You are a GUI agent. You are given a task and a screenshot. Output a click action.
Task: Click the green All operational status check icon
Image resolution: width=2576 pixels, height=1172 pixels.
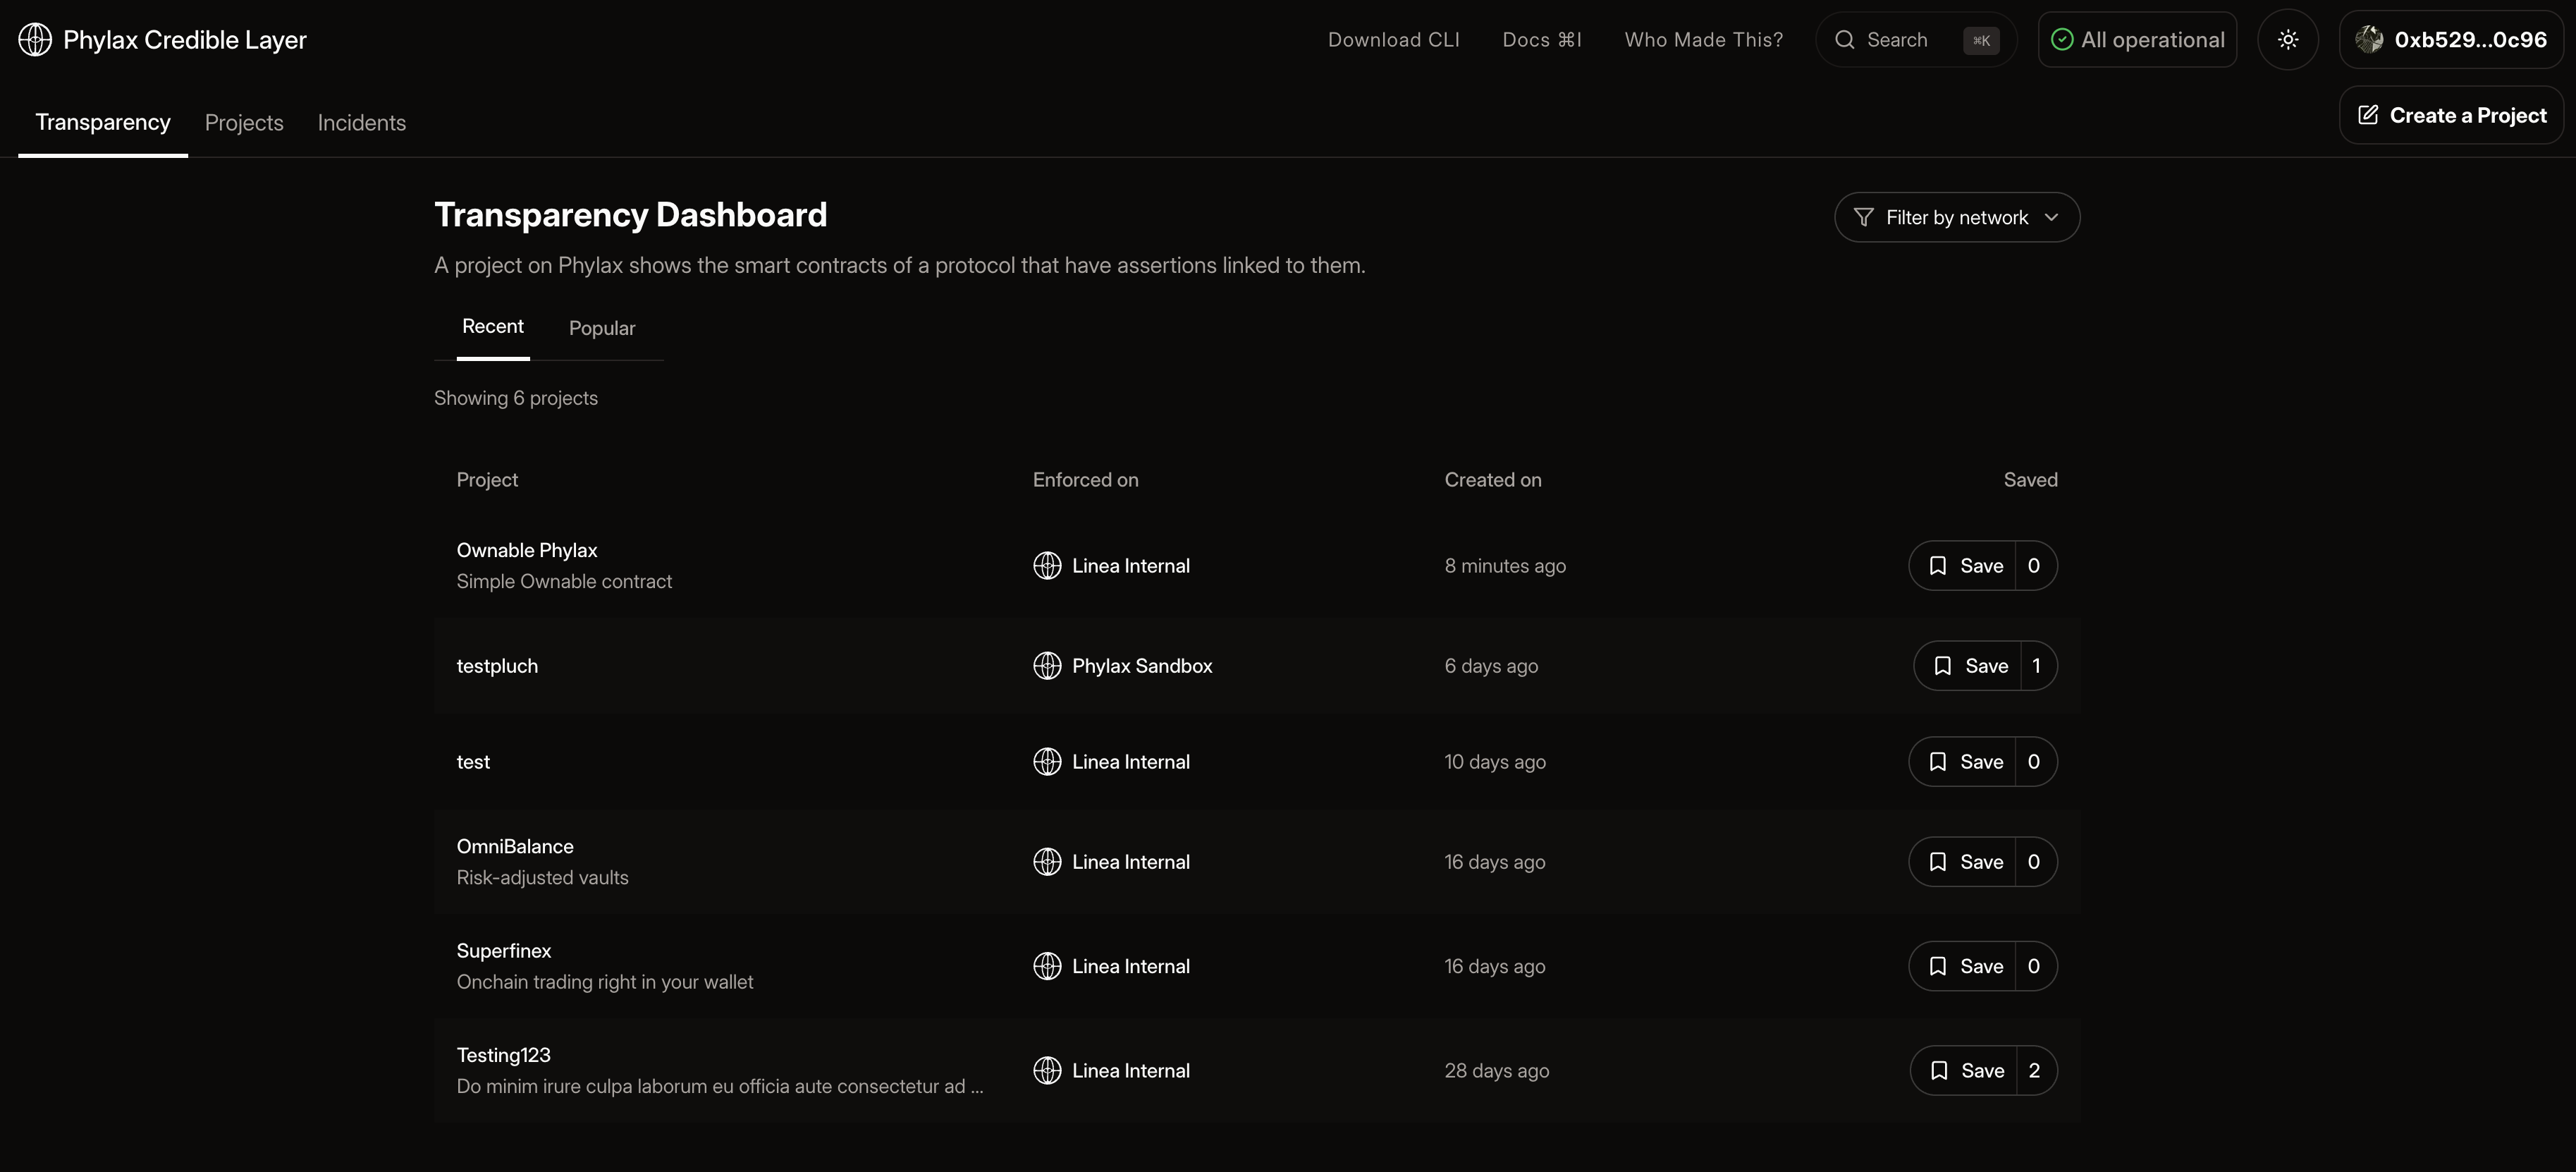click(x=2061, y=40)
